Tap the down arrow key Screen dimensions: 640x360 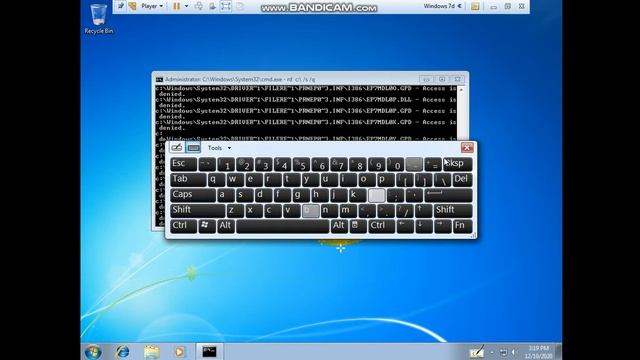[x=424, y=226]
